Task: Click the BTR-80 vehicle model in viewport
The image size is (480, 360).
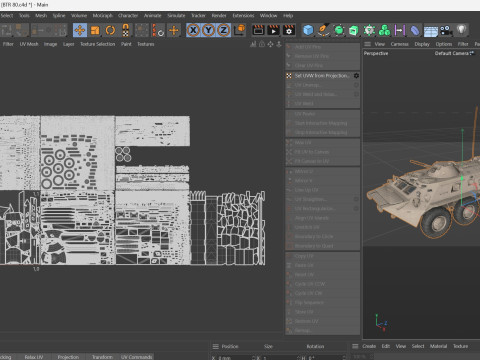Action: (x=430, y=194)
